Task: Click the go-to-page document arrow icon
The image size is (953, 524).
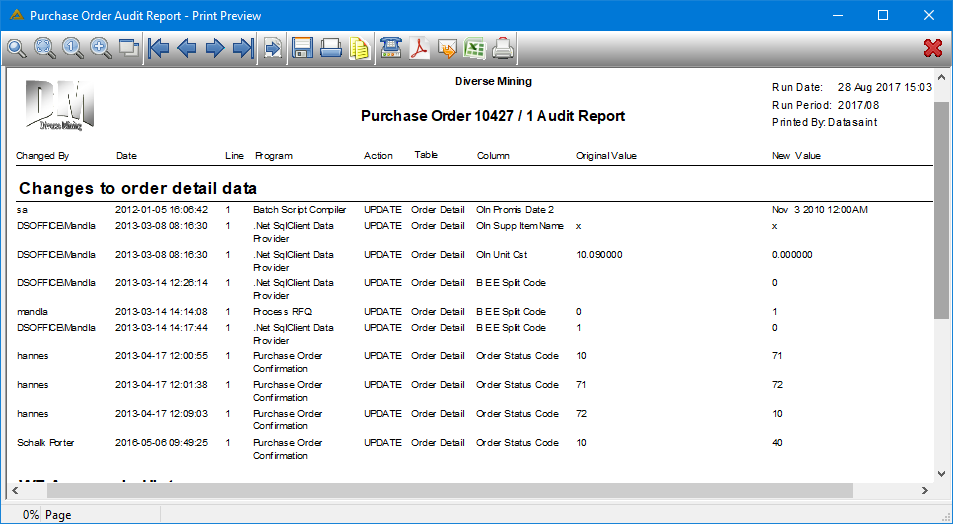Action: pos(273,49)
